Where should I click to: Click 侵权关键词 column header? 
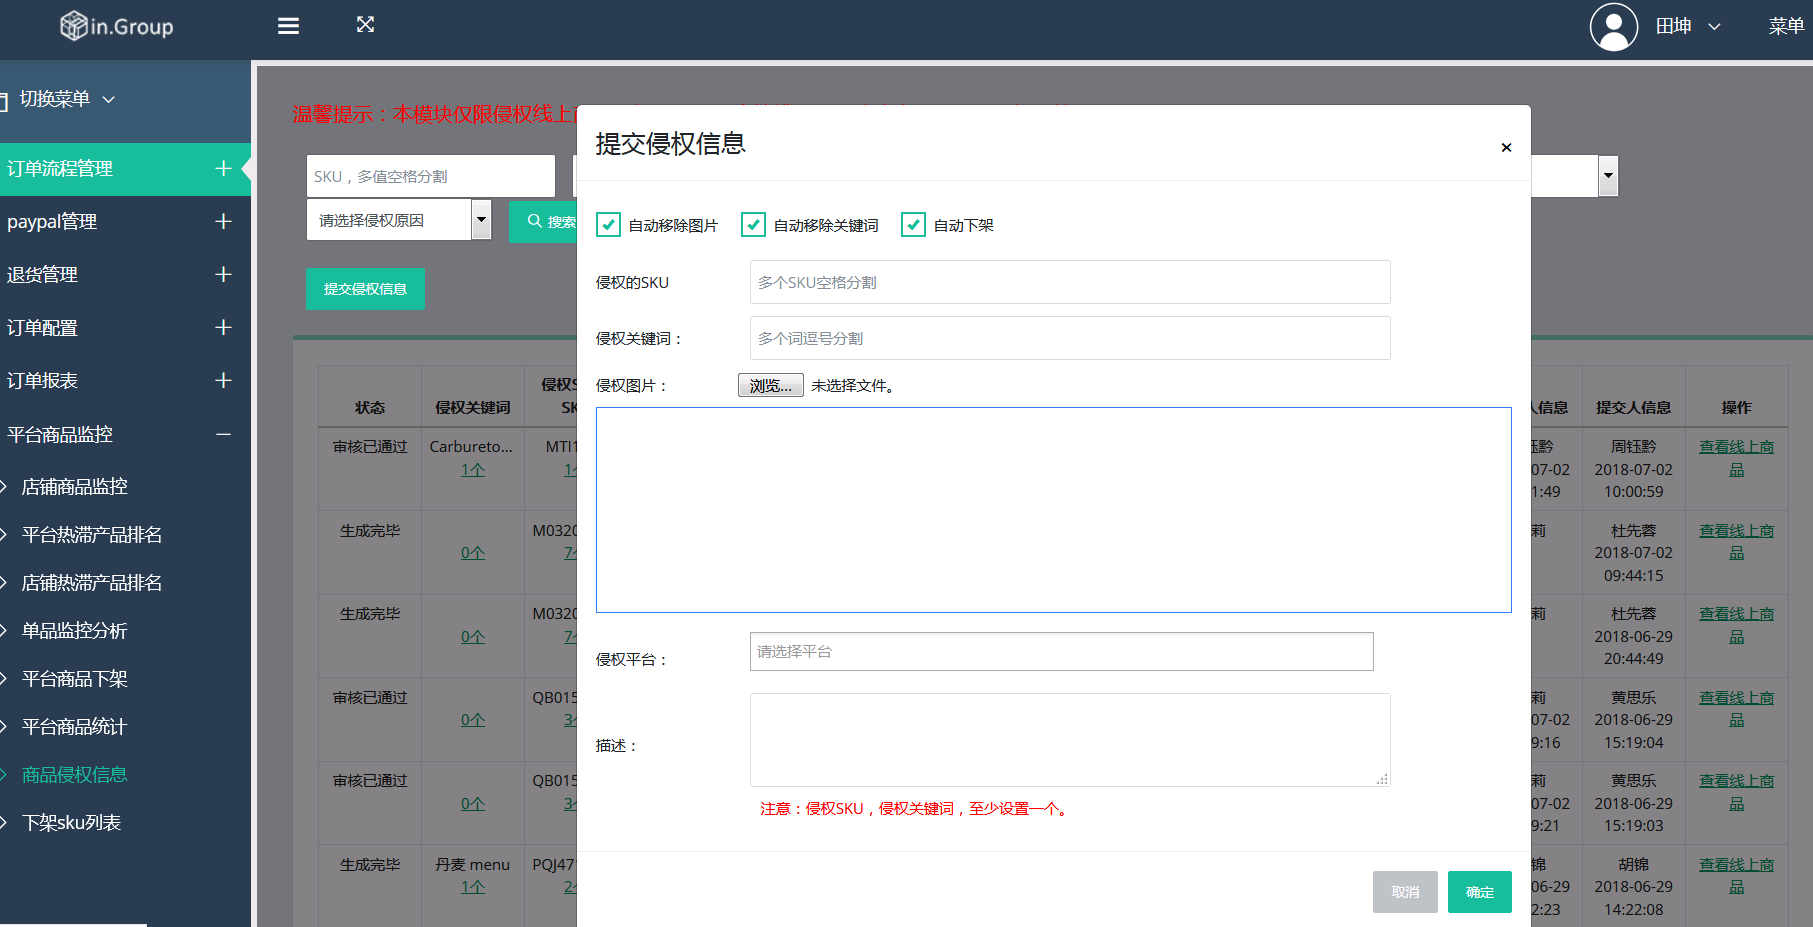click(473, 408)
